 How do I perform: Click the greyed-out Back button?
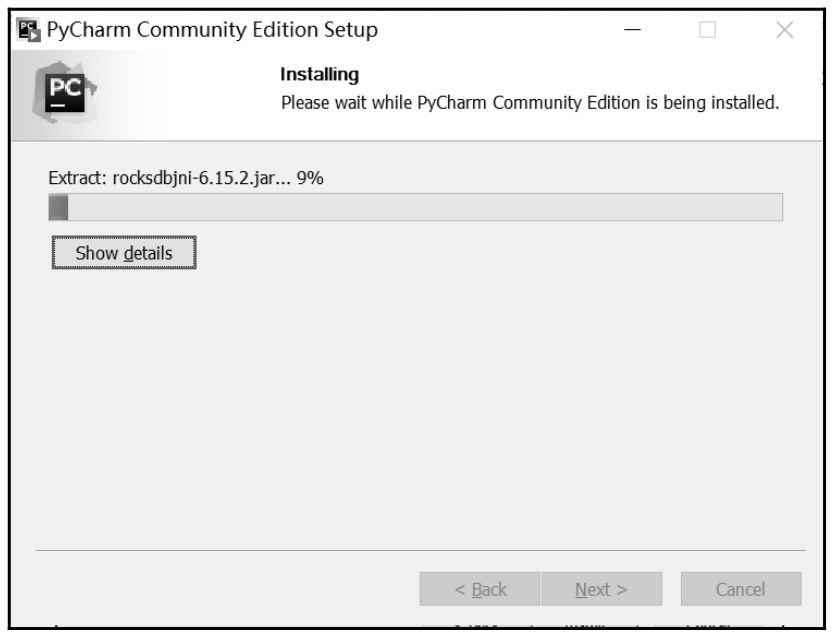coord(480,589)
